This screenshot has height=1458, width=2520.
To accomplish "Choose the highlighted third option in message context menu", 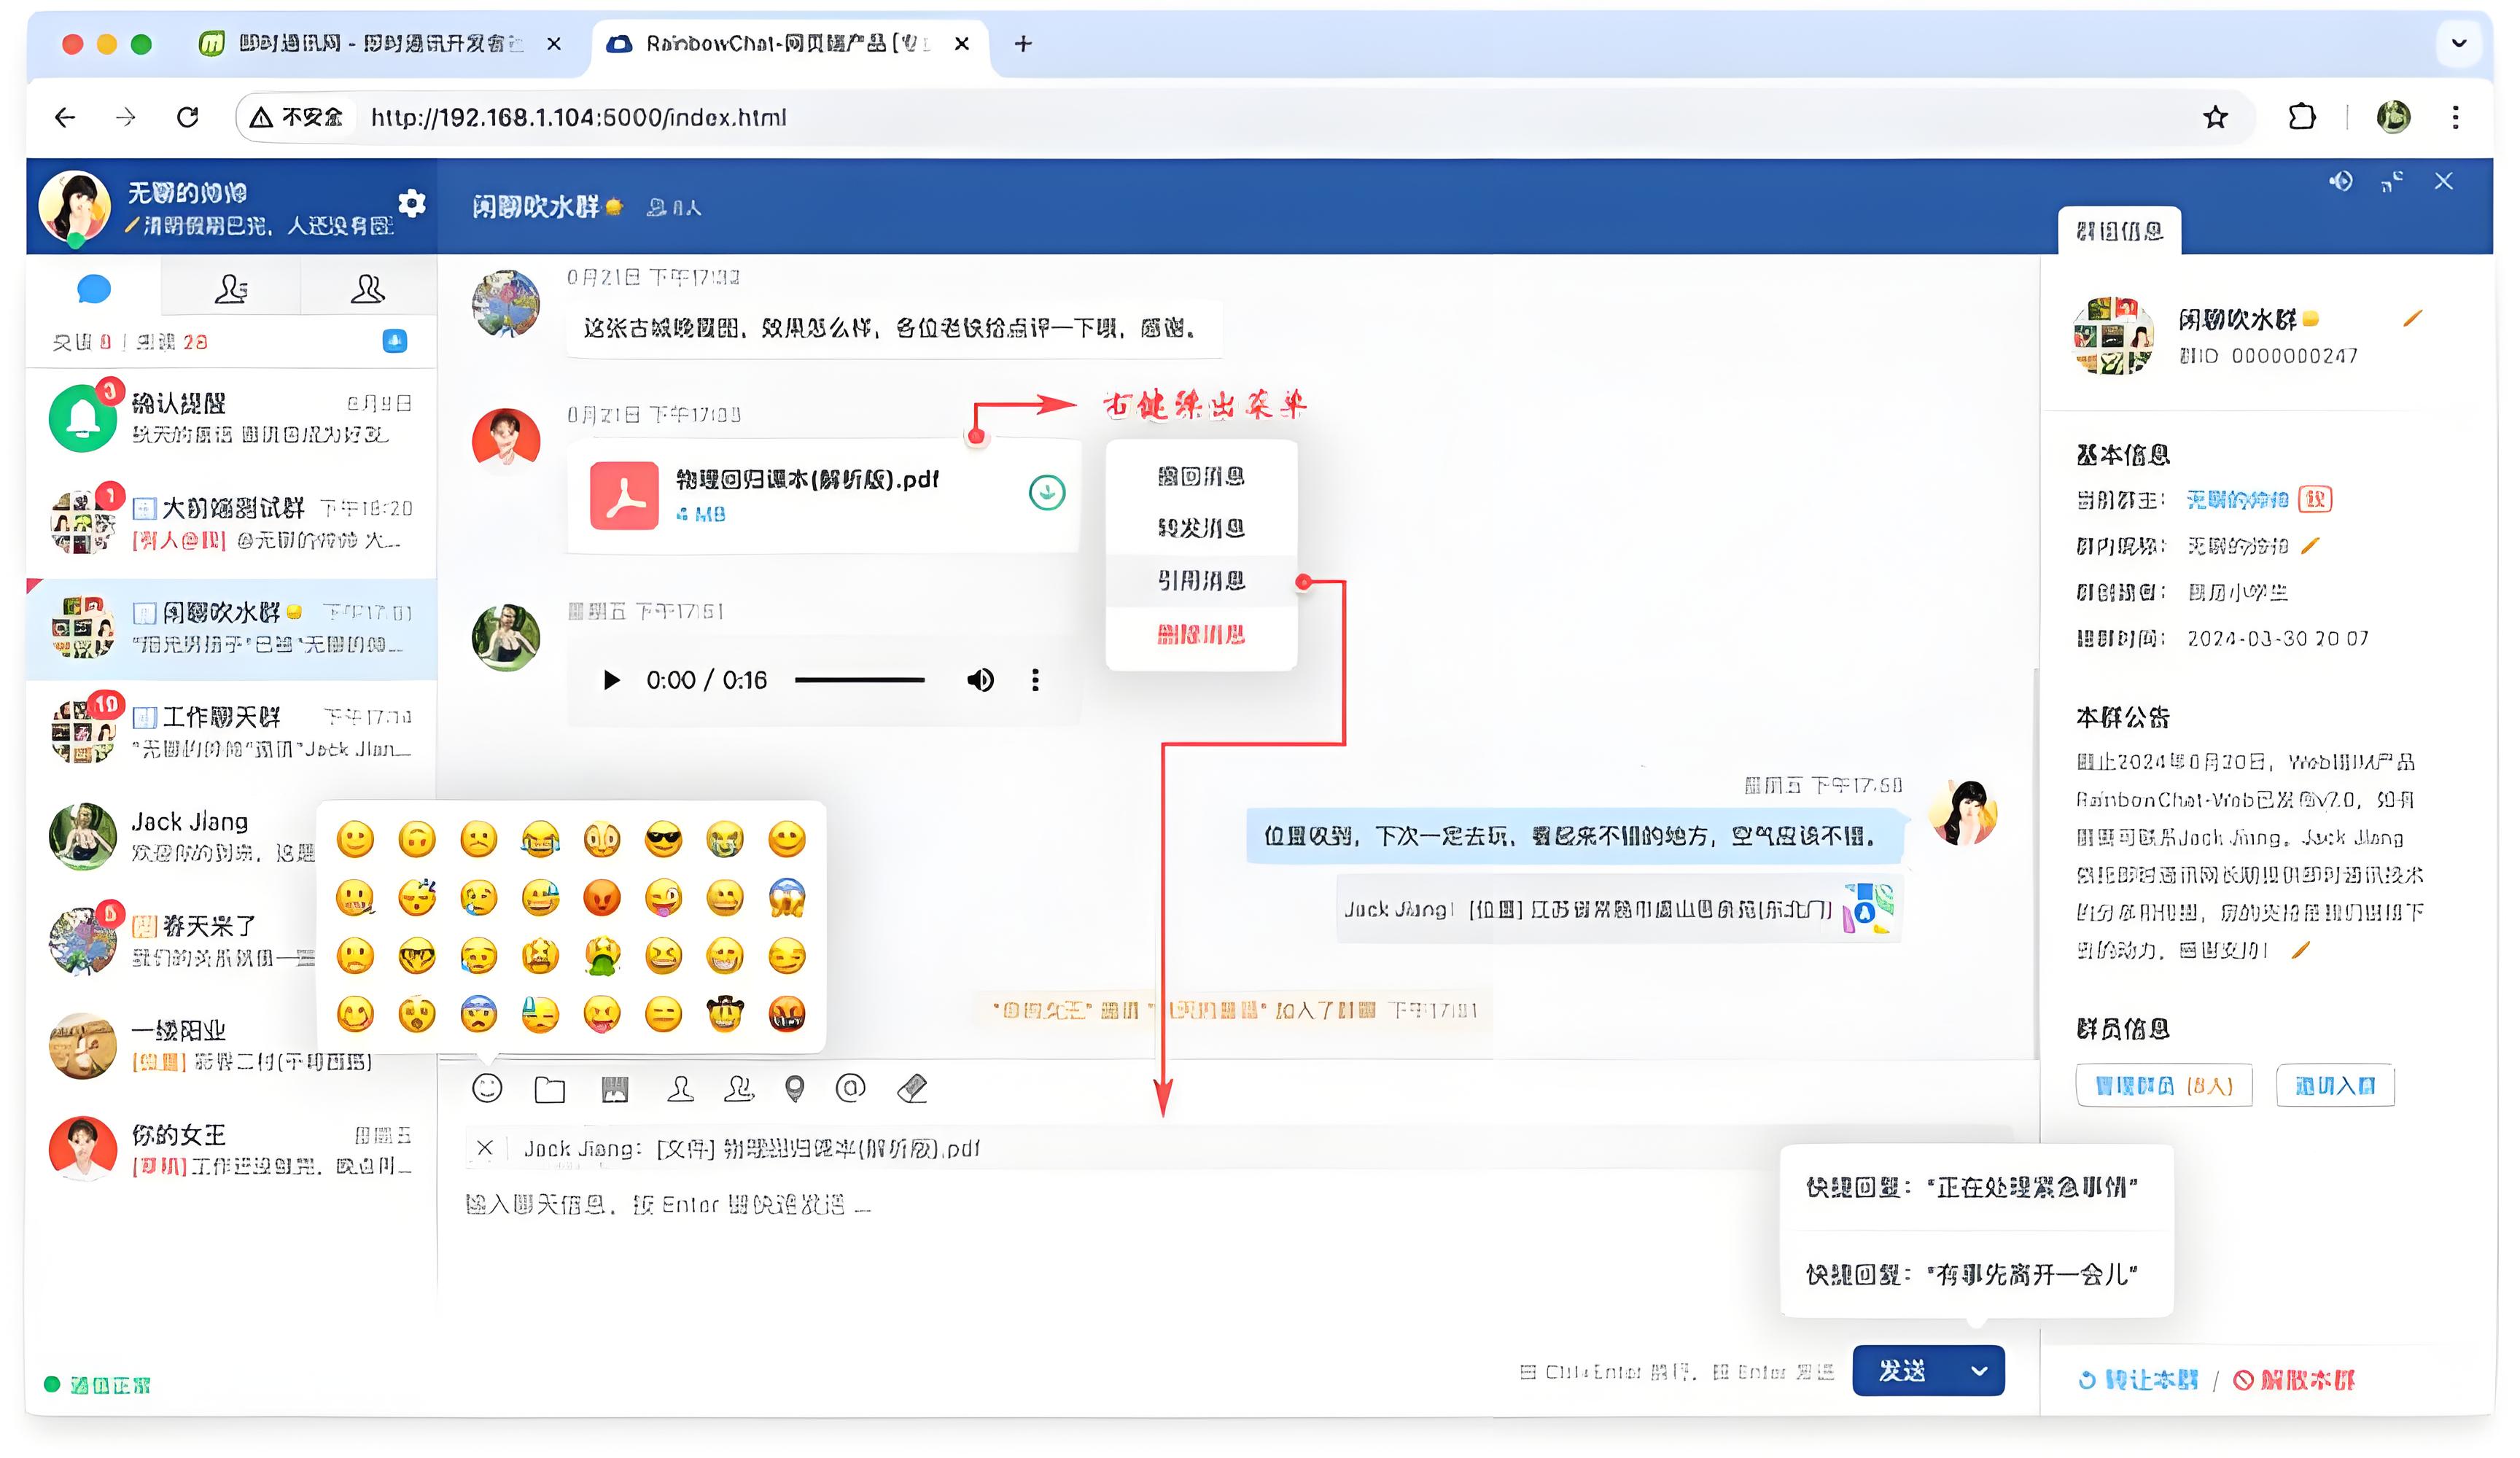I will 1201,581.
